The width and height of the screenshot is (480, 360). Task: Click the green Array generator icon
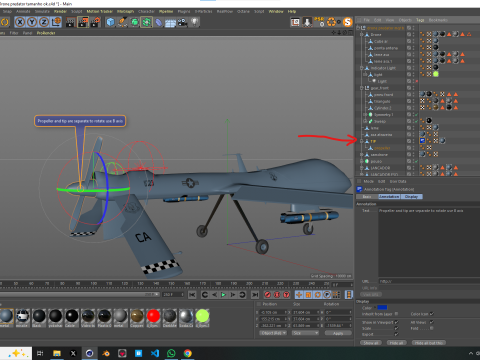click(x=146, y=22)
